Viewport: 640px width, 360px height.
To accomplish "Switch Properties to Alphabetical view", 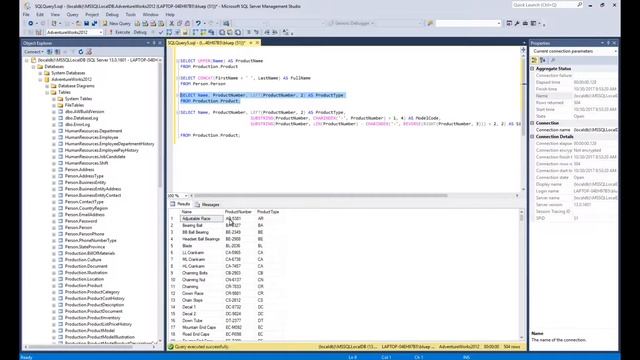I will tap(543, 60).
